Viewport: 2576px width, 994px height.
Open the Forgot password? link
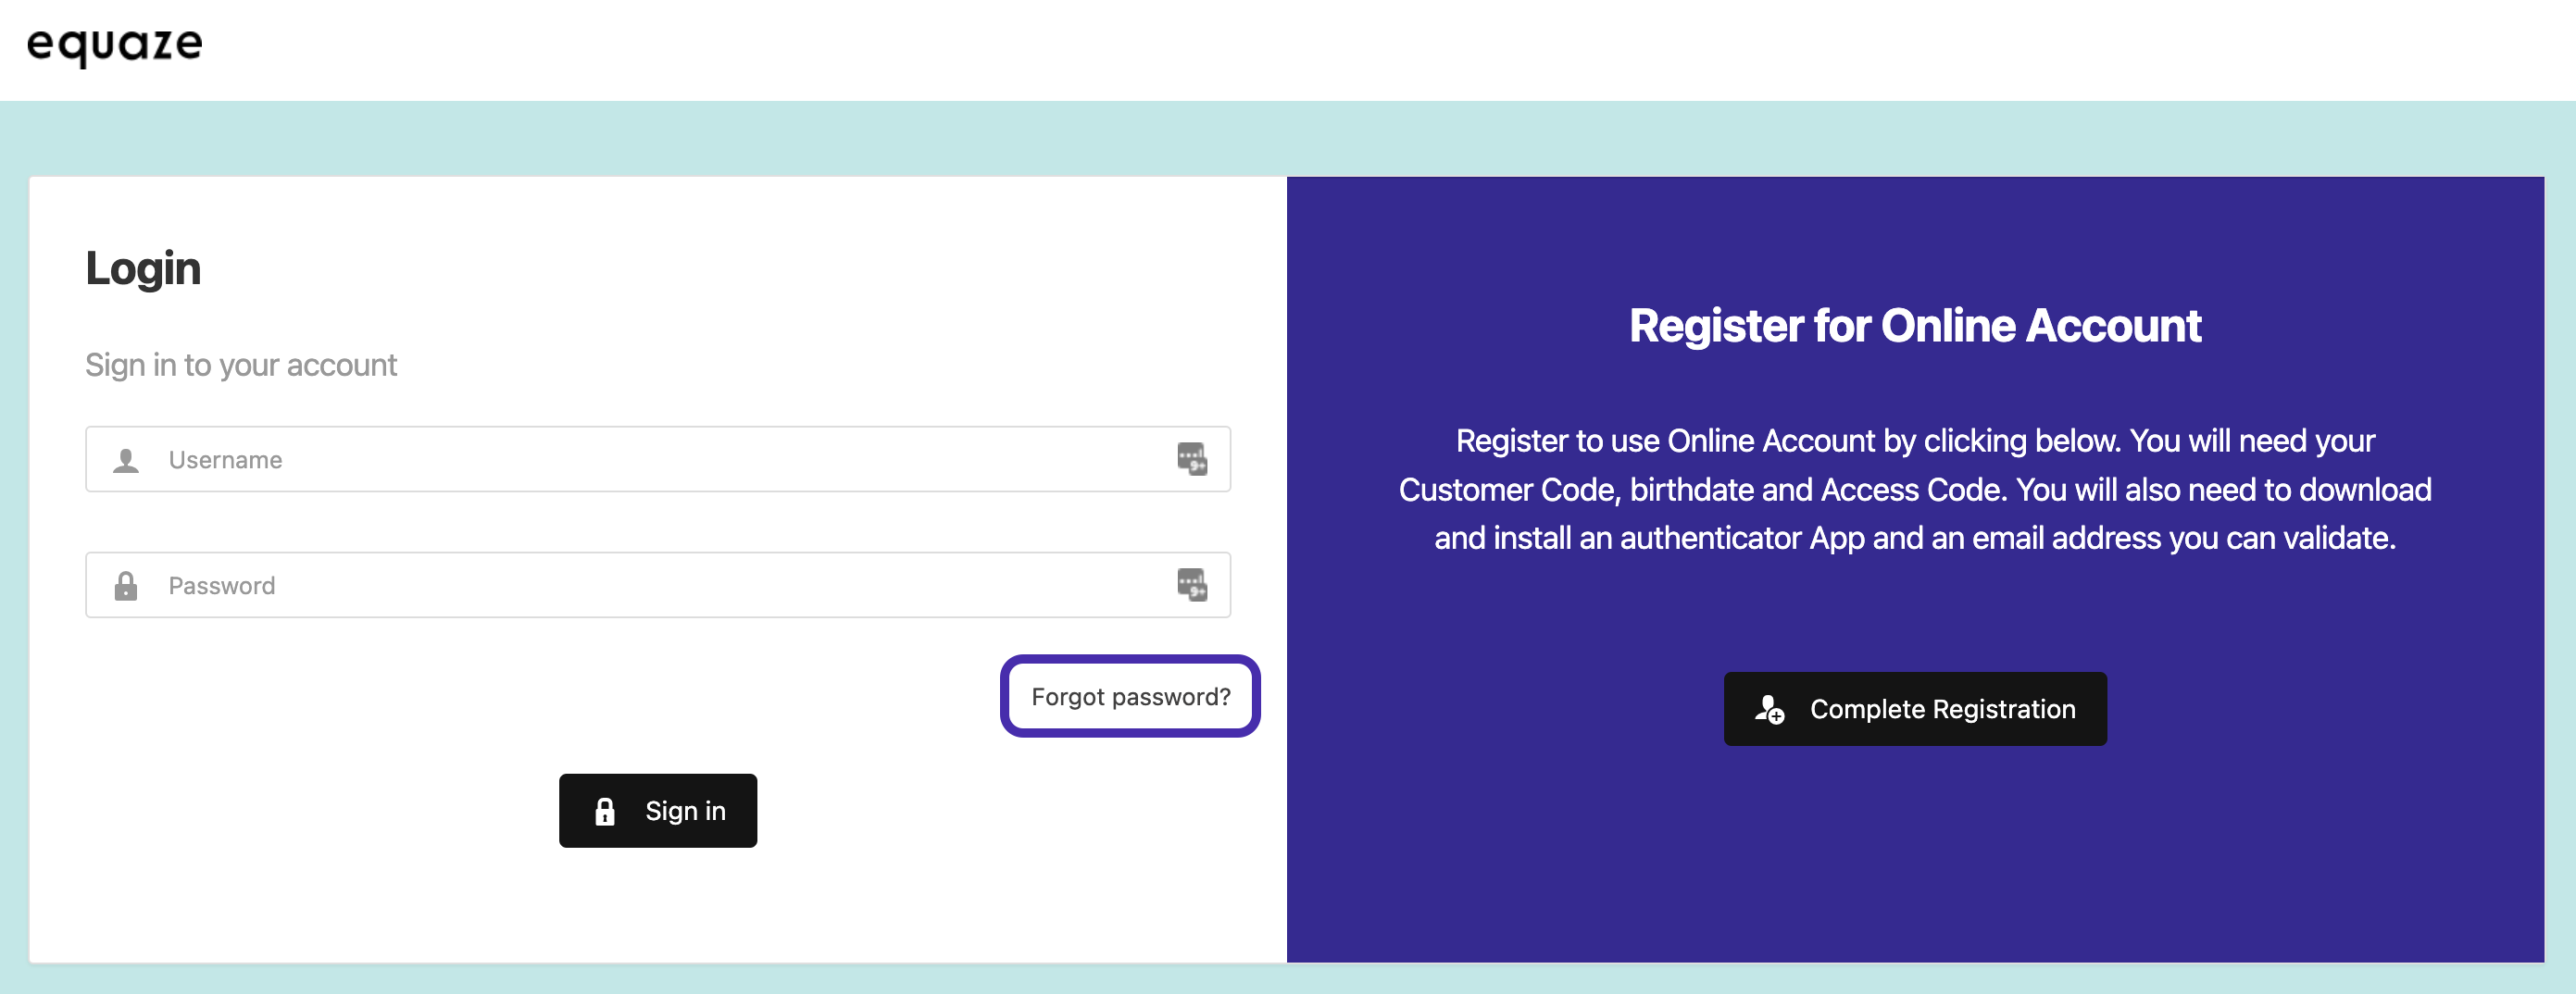(1130, 697)
